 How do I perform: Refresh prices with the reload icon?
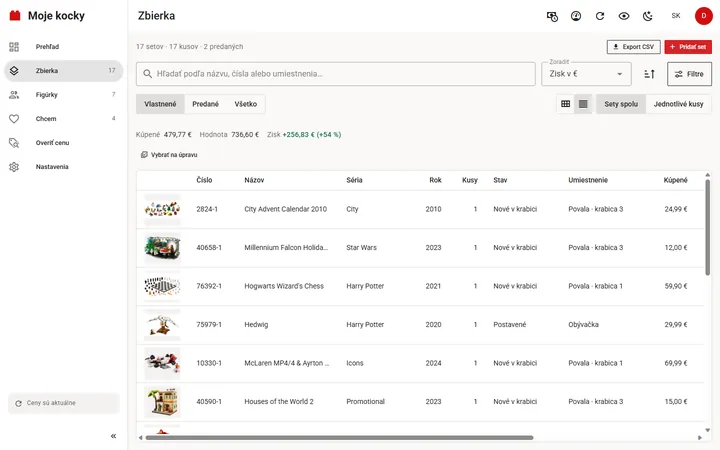[600, 16]
